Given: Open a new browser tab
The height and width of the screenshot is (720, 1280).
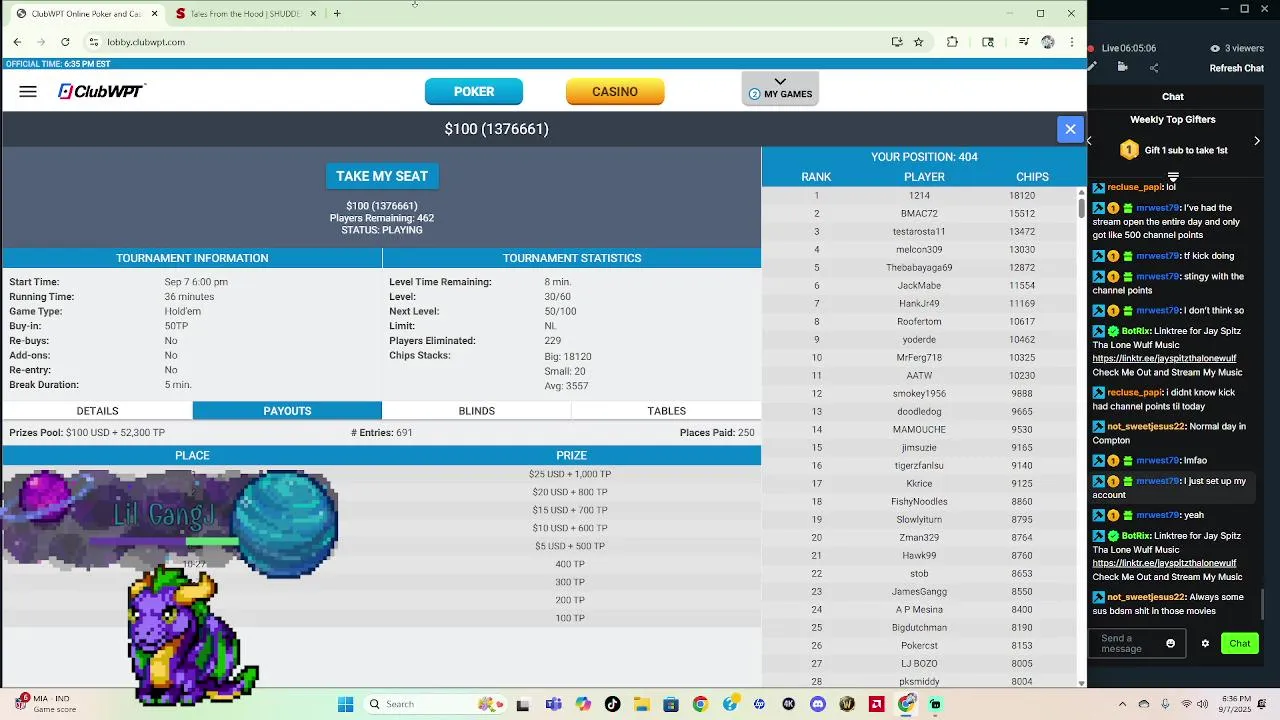Looking at the screenshot, I should 337,14.
